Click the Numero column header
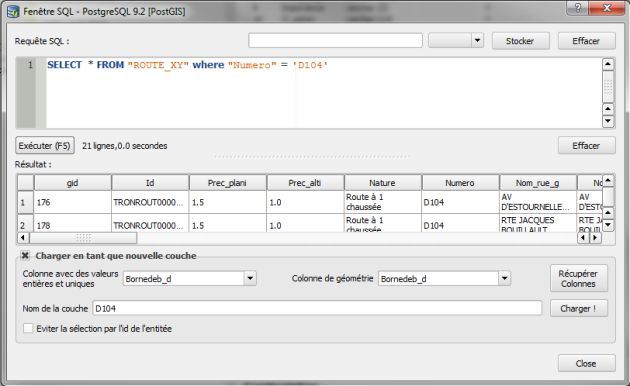The height and width of the screenshot is (386, 630). (x=460, y=183)
